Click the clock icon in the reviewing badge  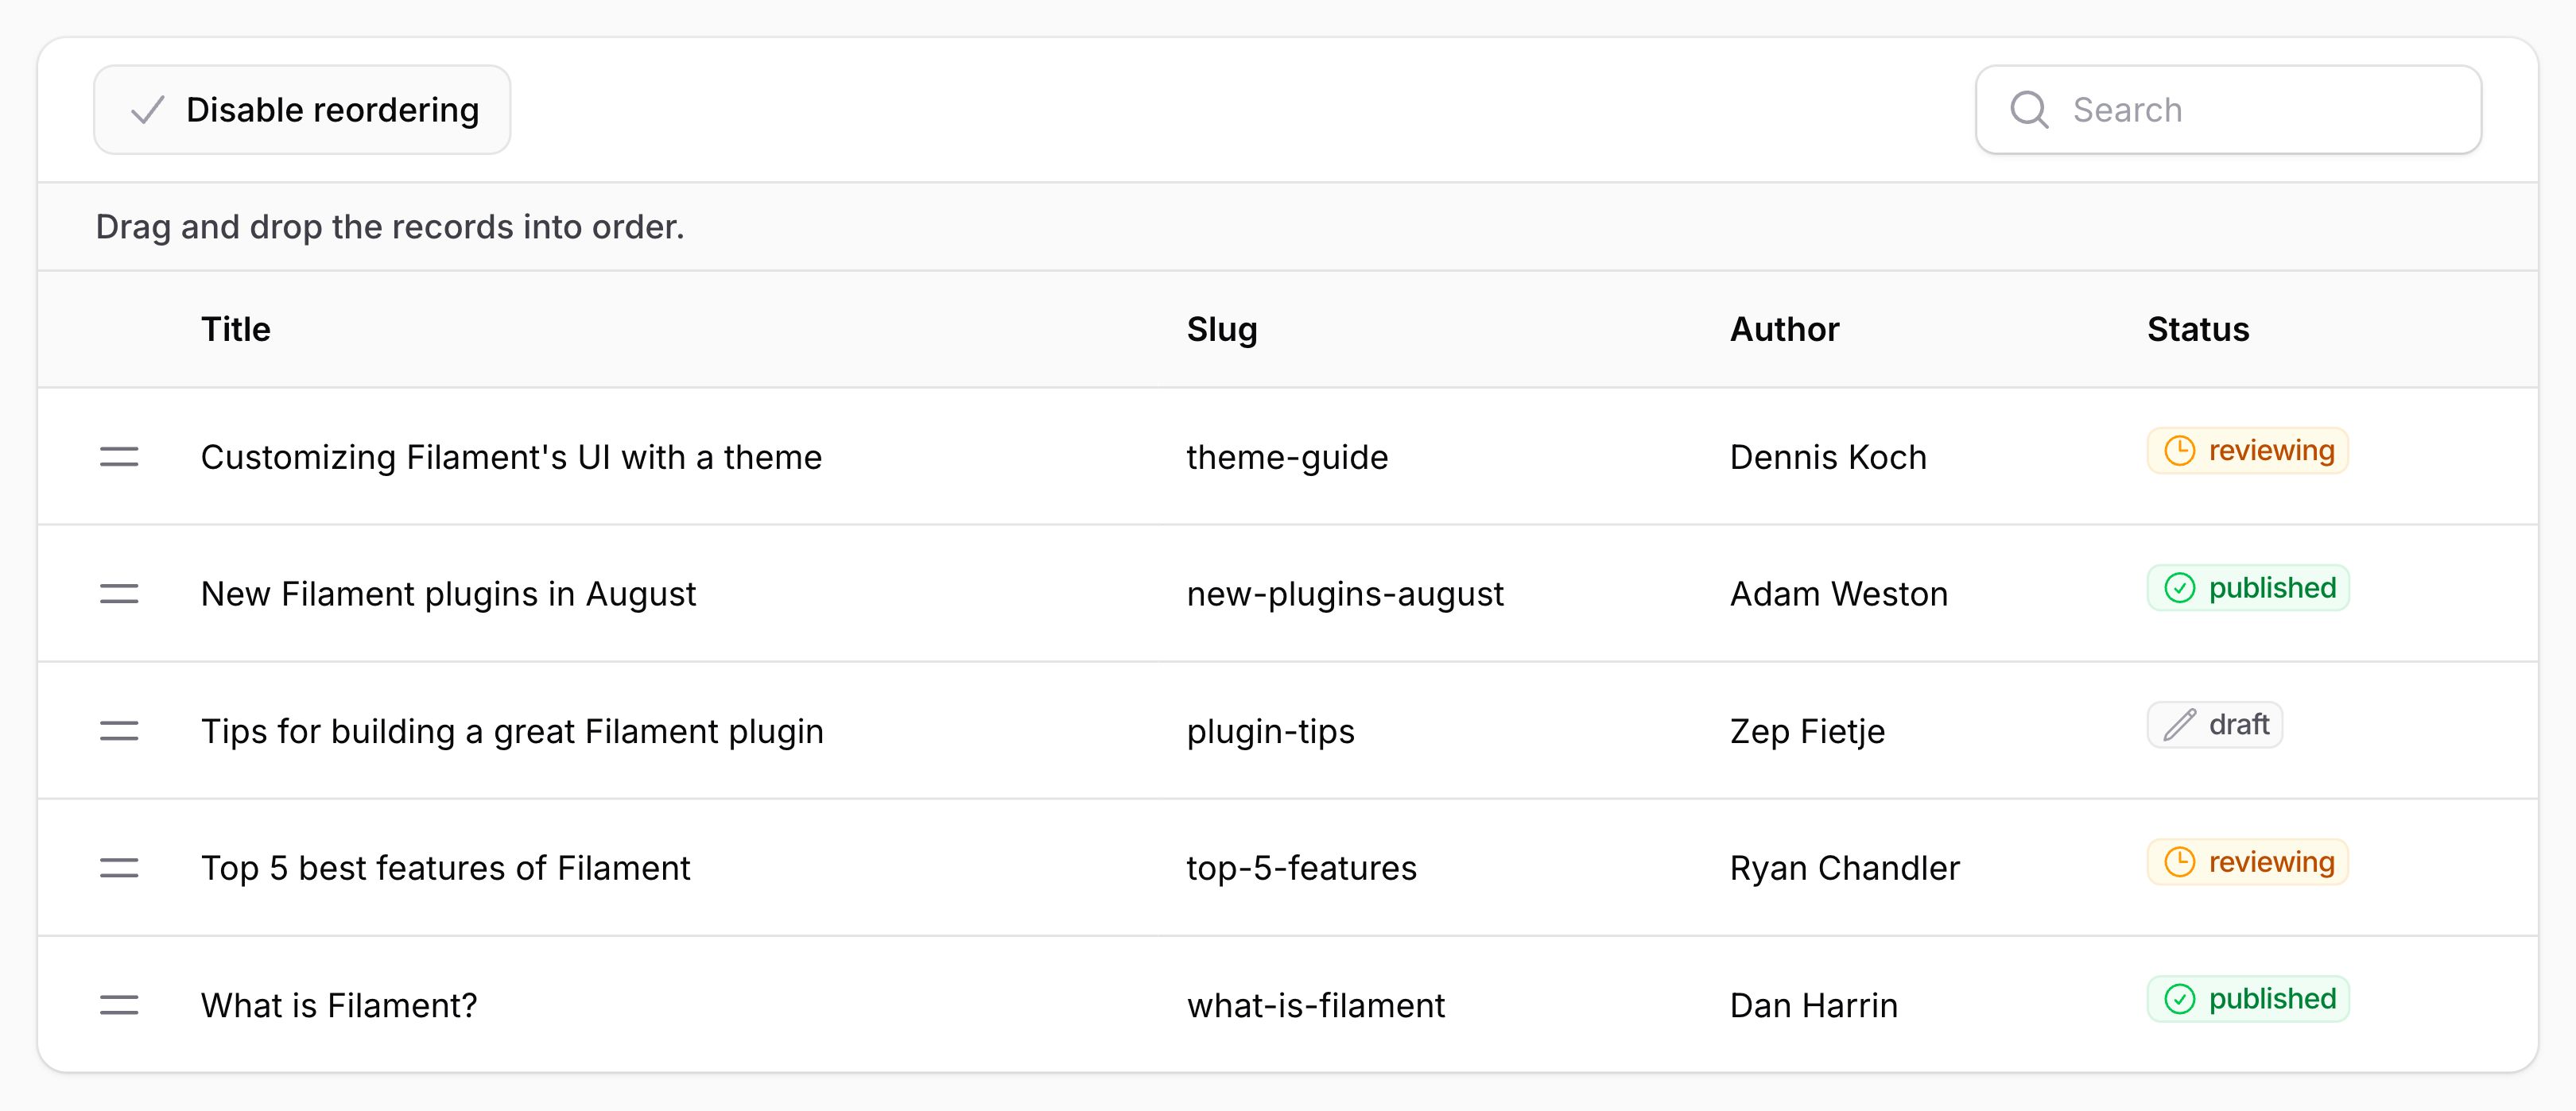(x=2180, y=450)
